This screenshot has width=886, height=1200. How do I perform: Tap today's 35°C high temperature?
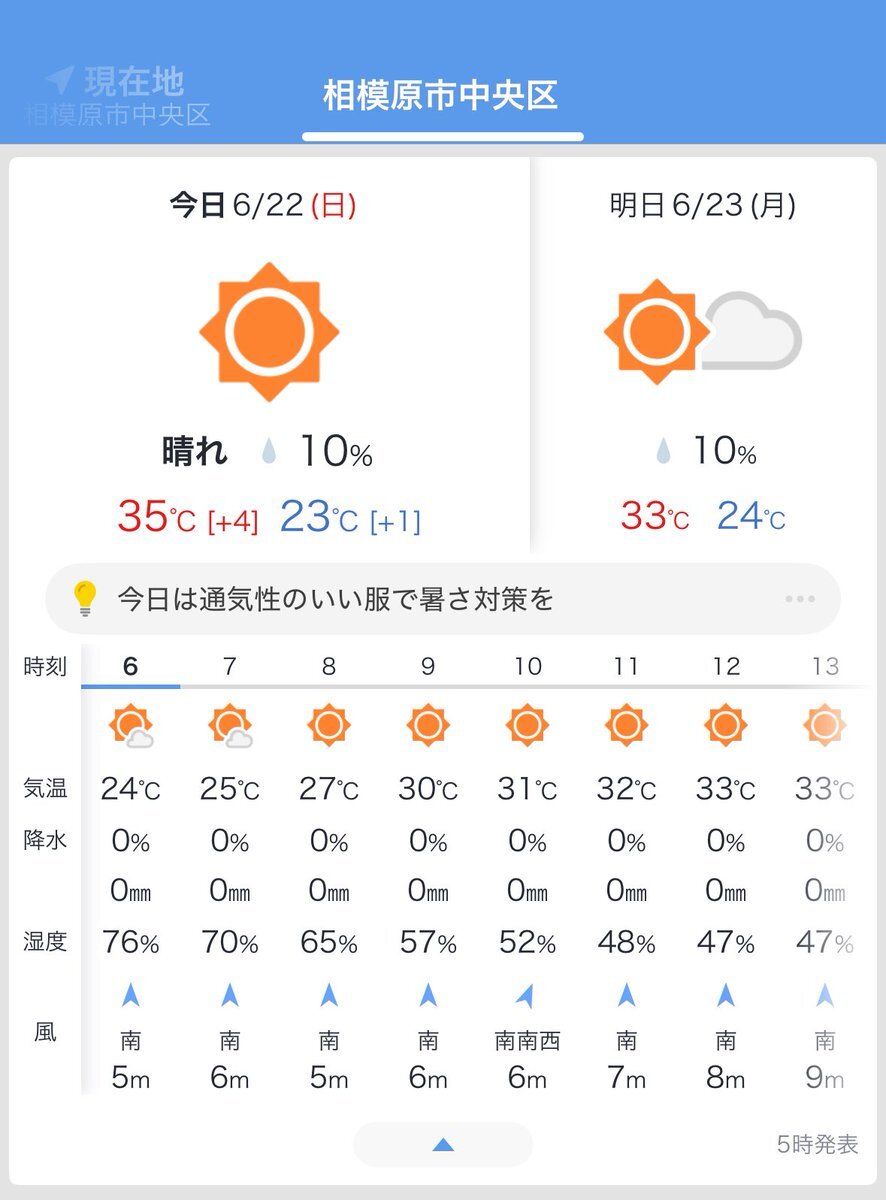[156, 517]
